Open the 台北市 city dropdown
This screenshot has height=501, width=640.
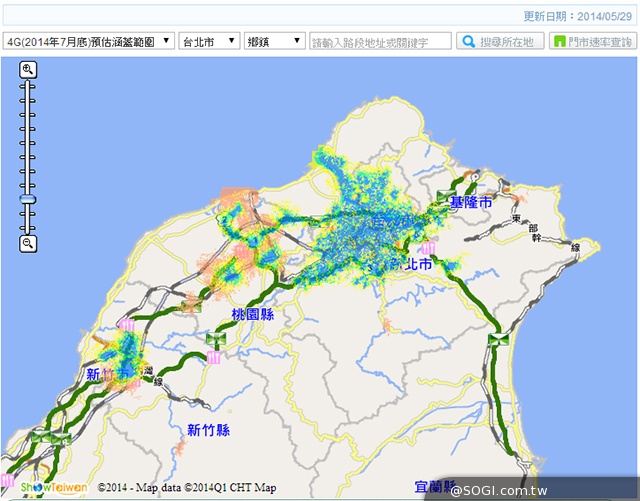pos(209,41)
